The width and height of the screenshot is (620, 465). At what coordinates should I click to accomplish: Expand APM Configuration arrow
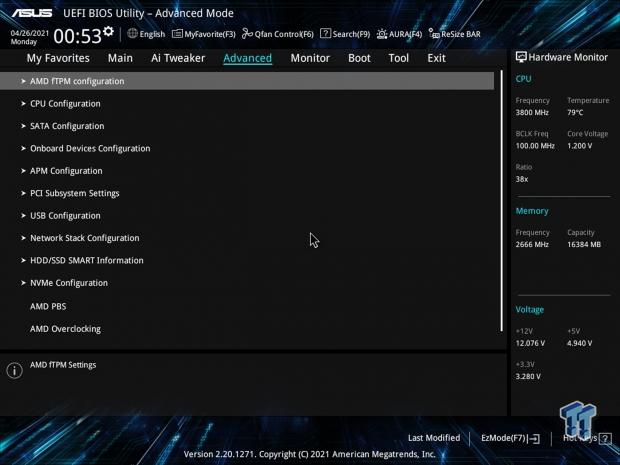(x=23, y=171)
